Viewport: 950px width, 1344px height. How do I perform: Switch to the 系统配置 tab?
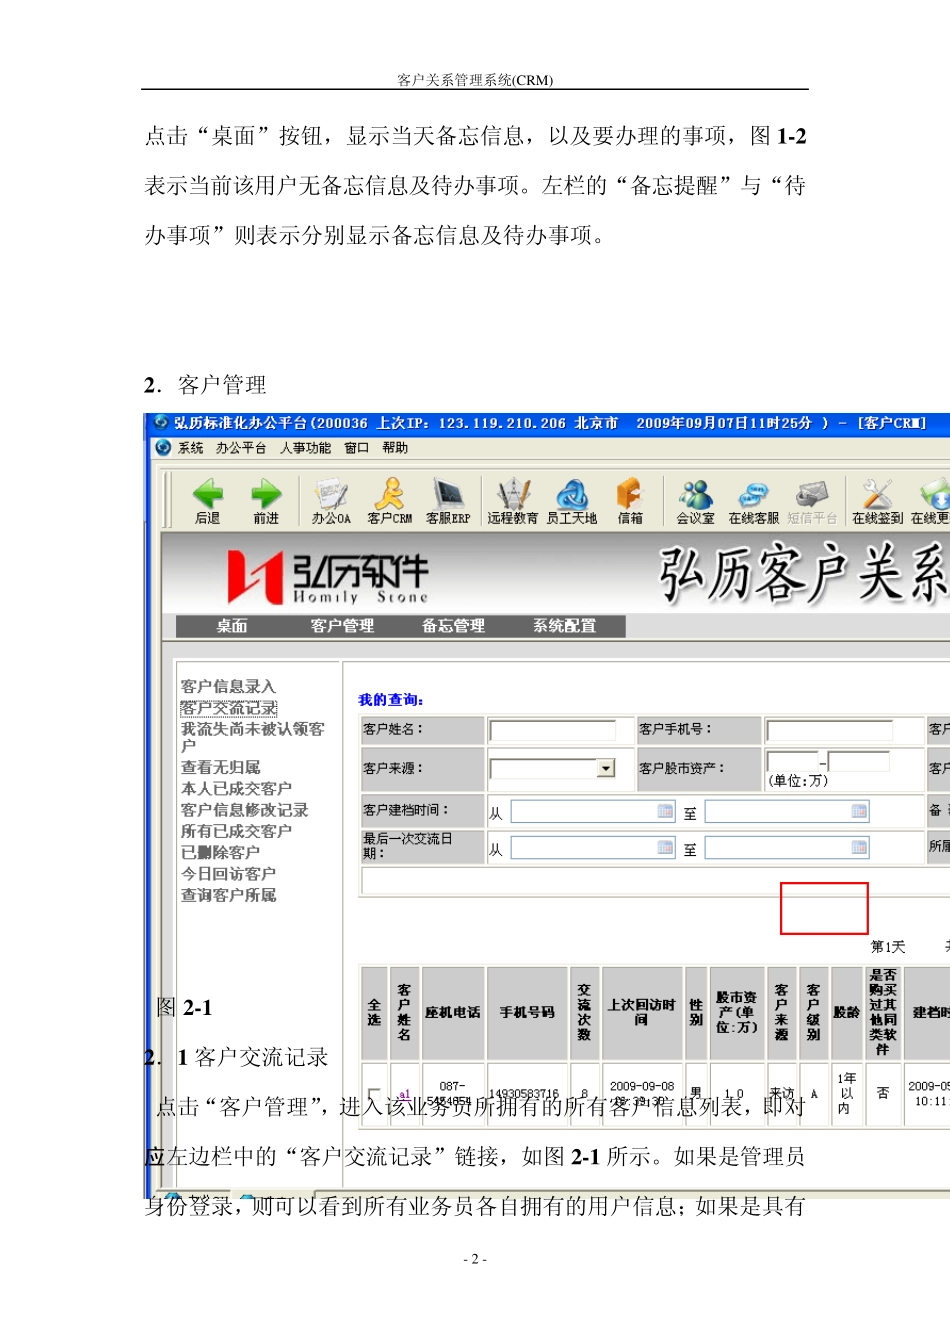click(564, 626)
